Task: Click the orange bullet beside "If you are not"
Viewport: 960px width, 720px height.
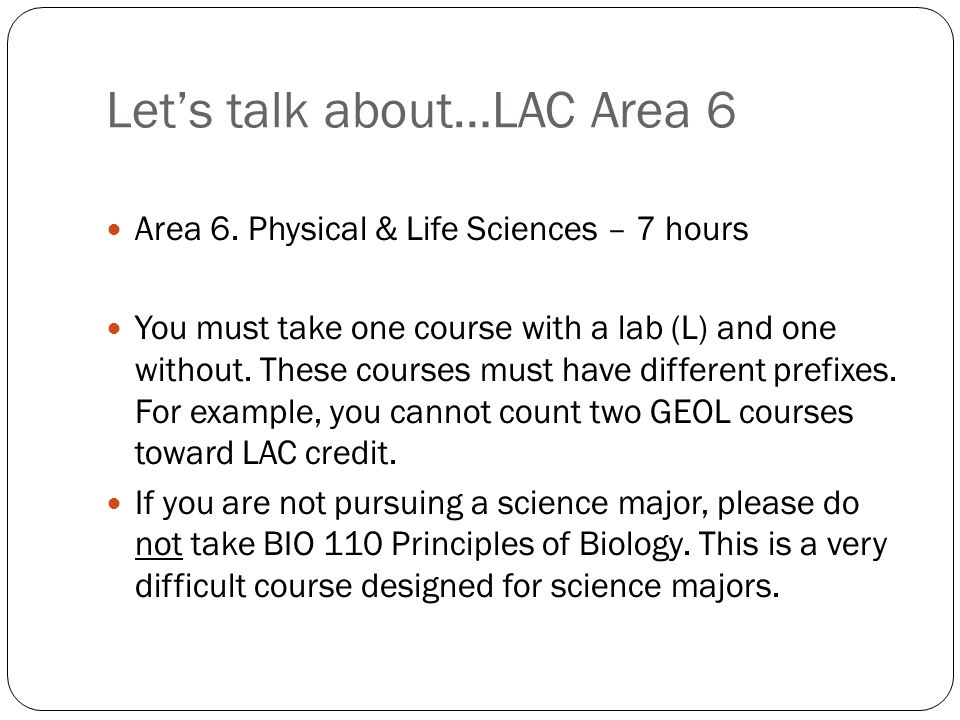Action: click(114, 504)
